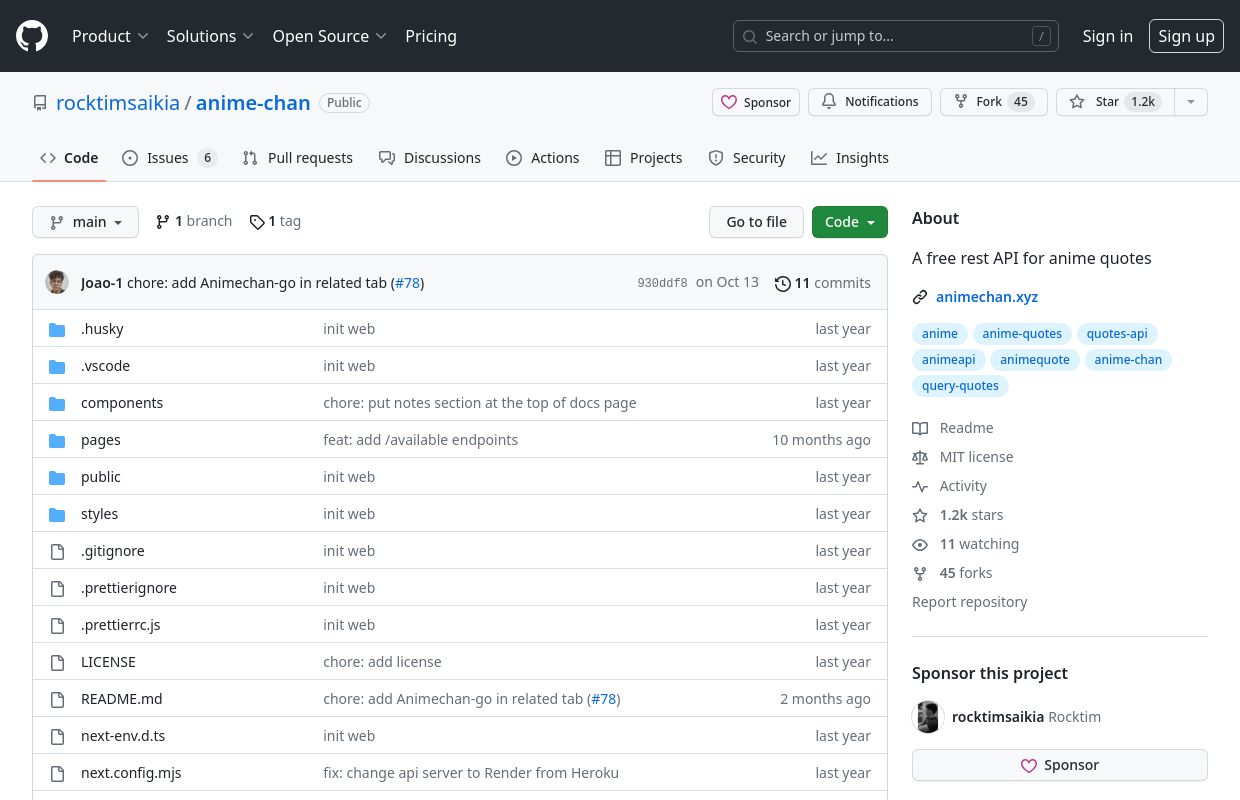Click the README.md file icon
Viewport: 1240px width, 800px height.
tap(57, 699)
